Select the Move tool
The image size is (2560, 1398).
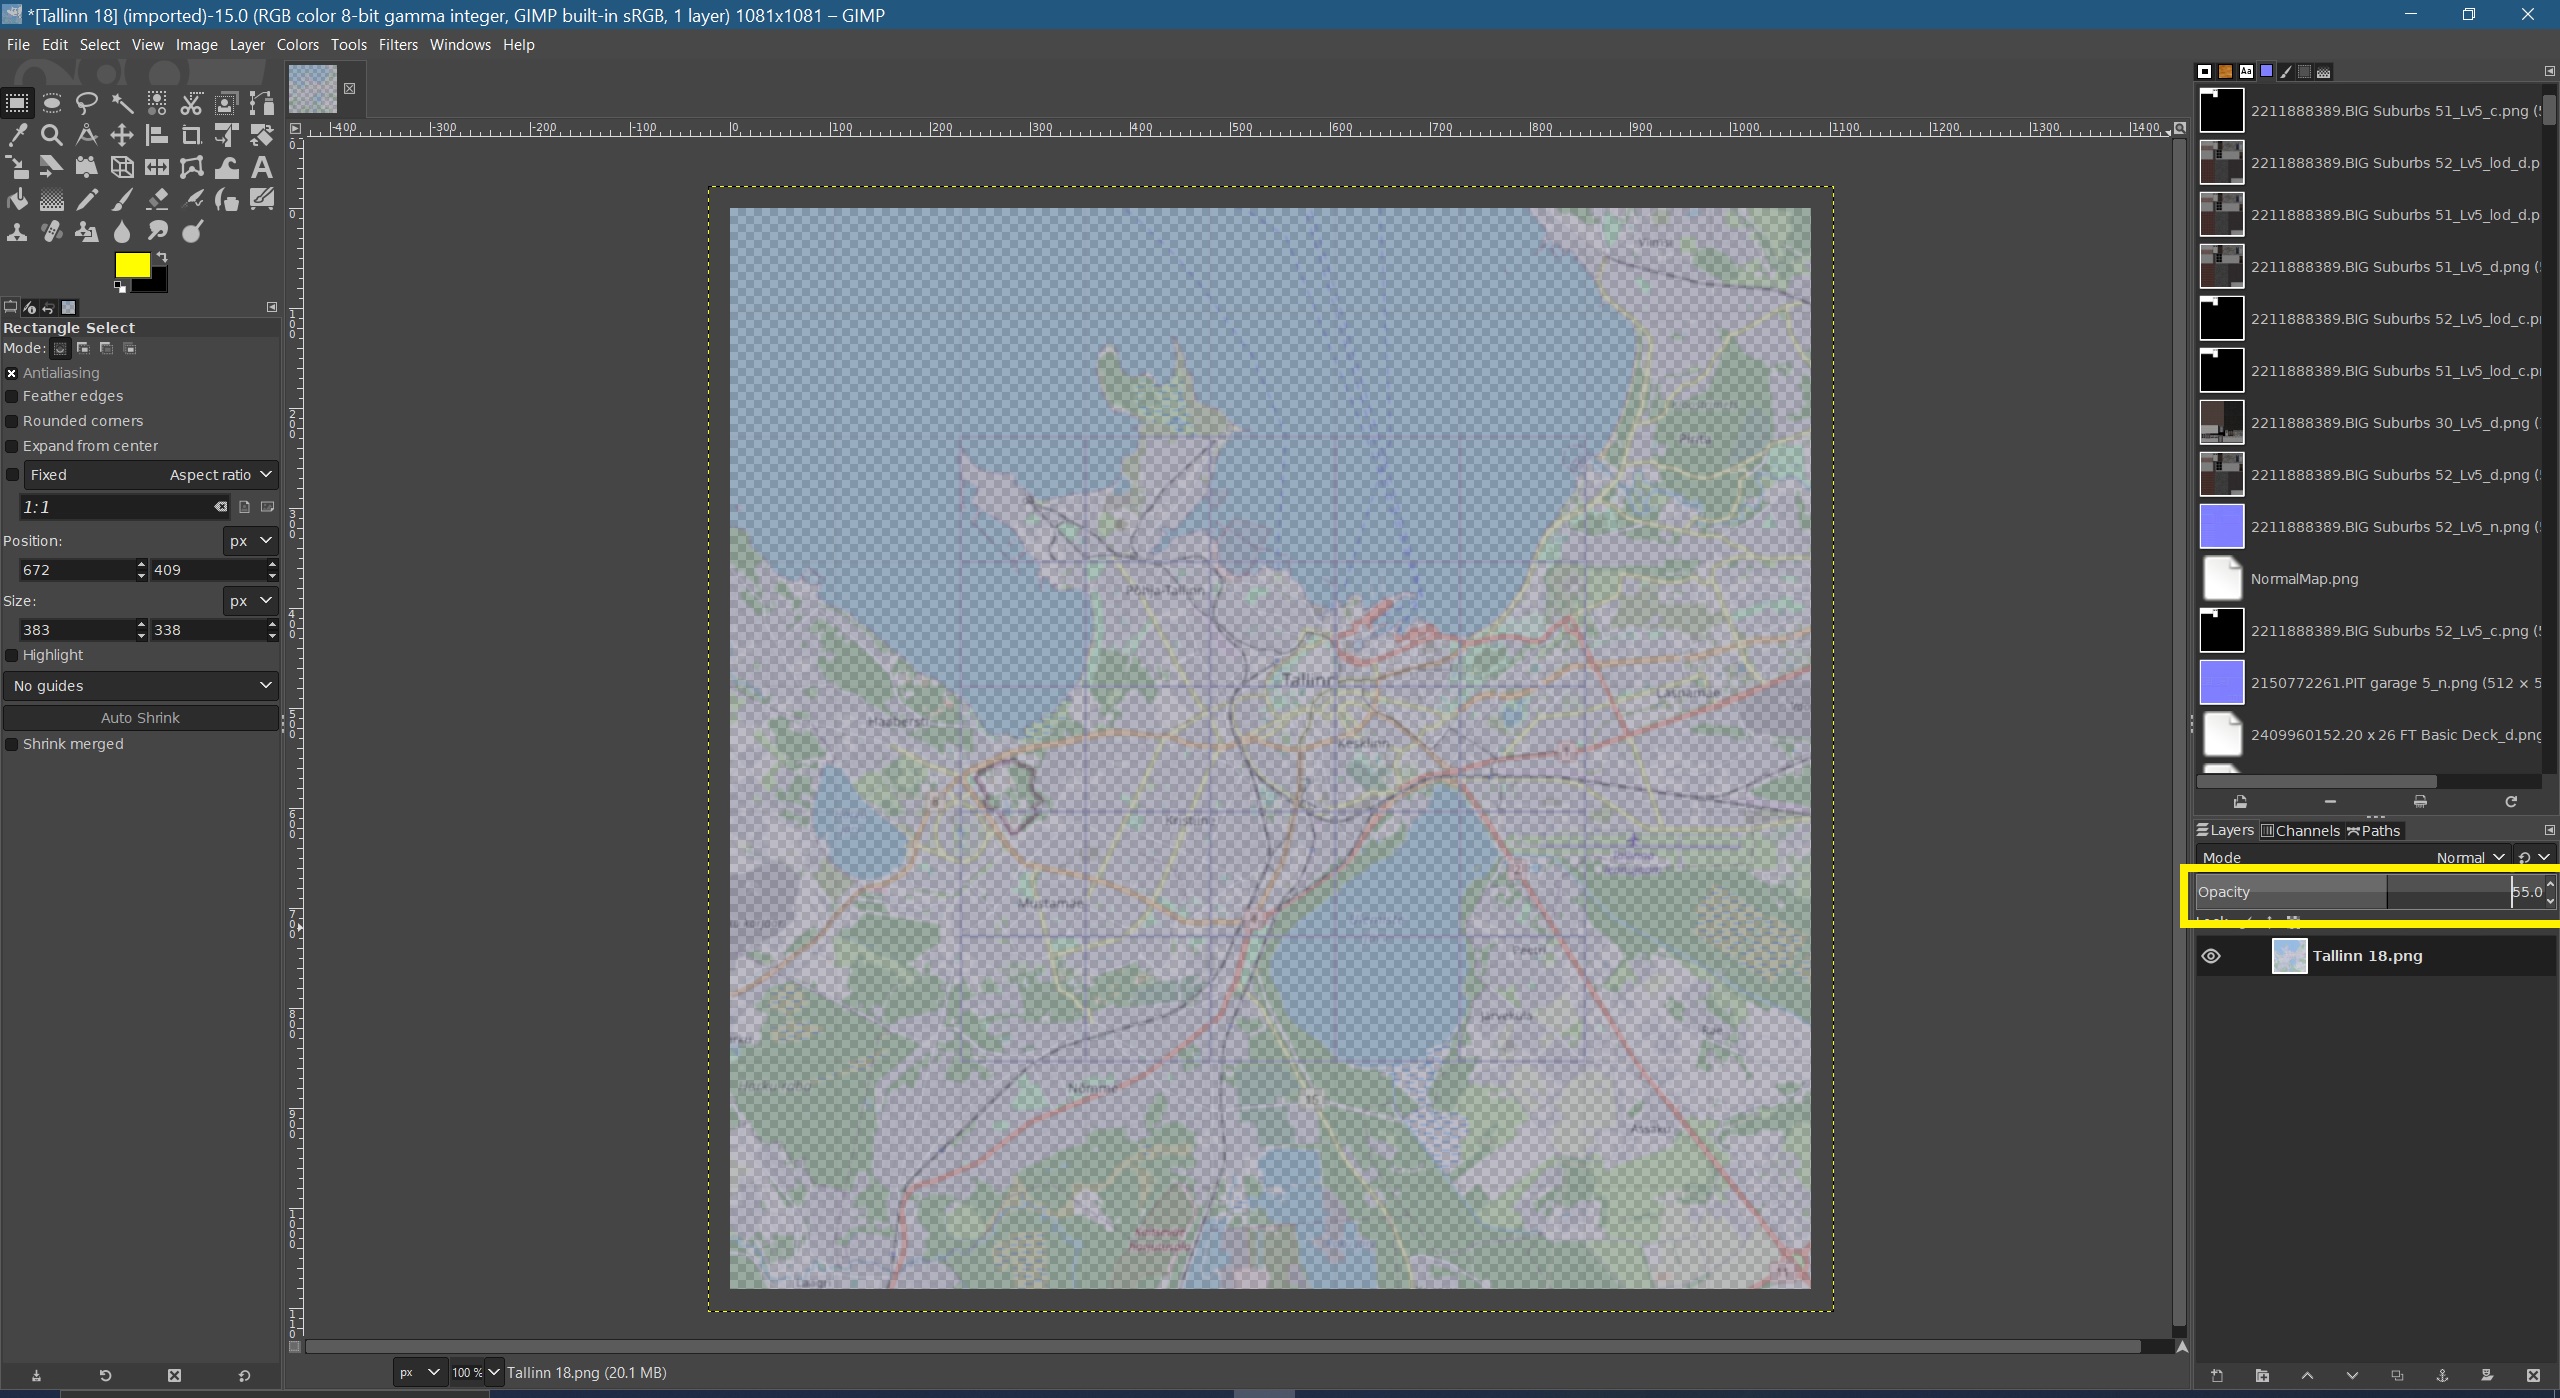click(122, 135)
